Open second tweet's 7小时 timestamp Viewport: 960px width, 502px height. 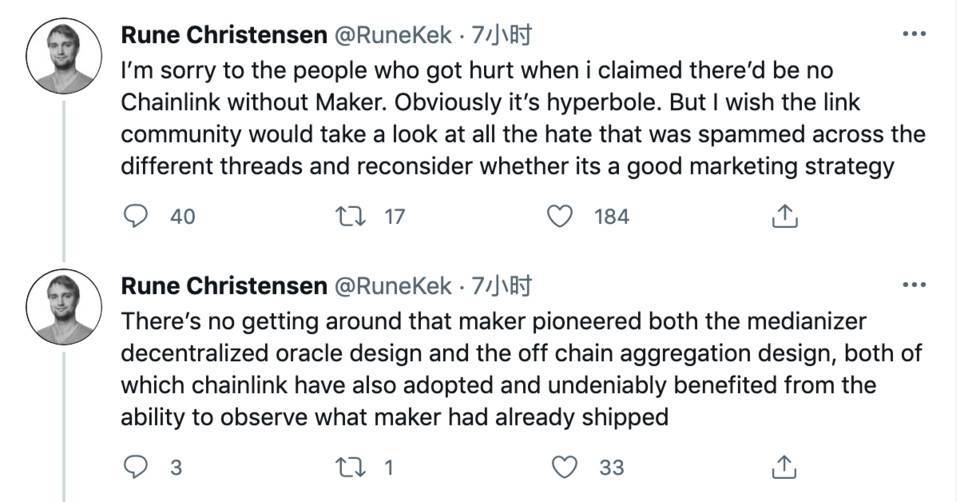(x=501, y=286)
